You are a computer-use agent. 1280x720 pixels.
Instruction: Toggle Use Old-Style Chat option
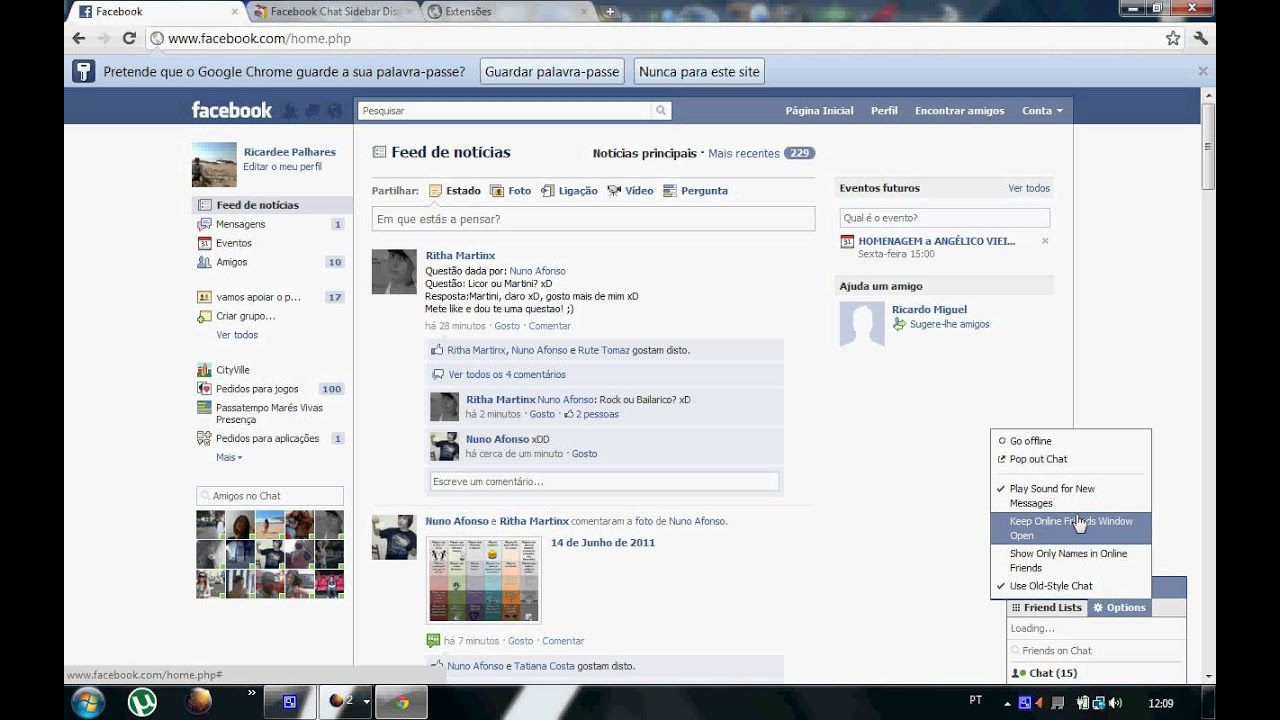pyautogui.click(x=1071, y=586)
